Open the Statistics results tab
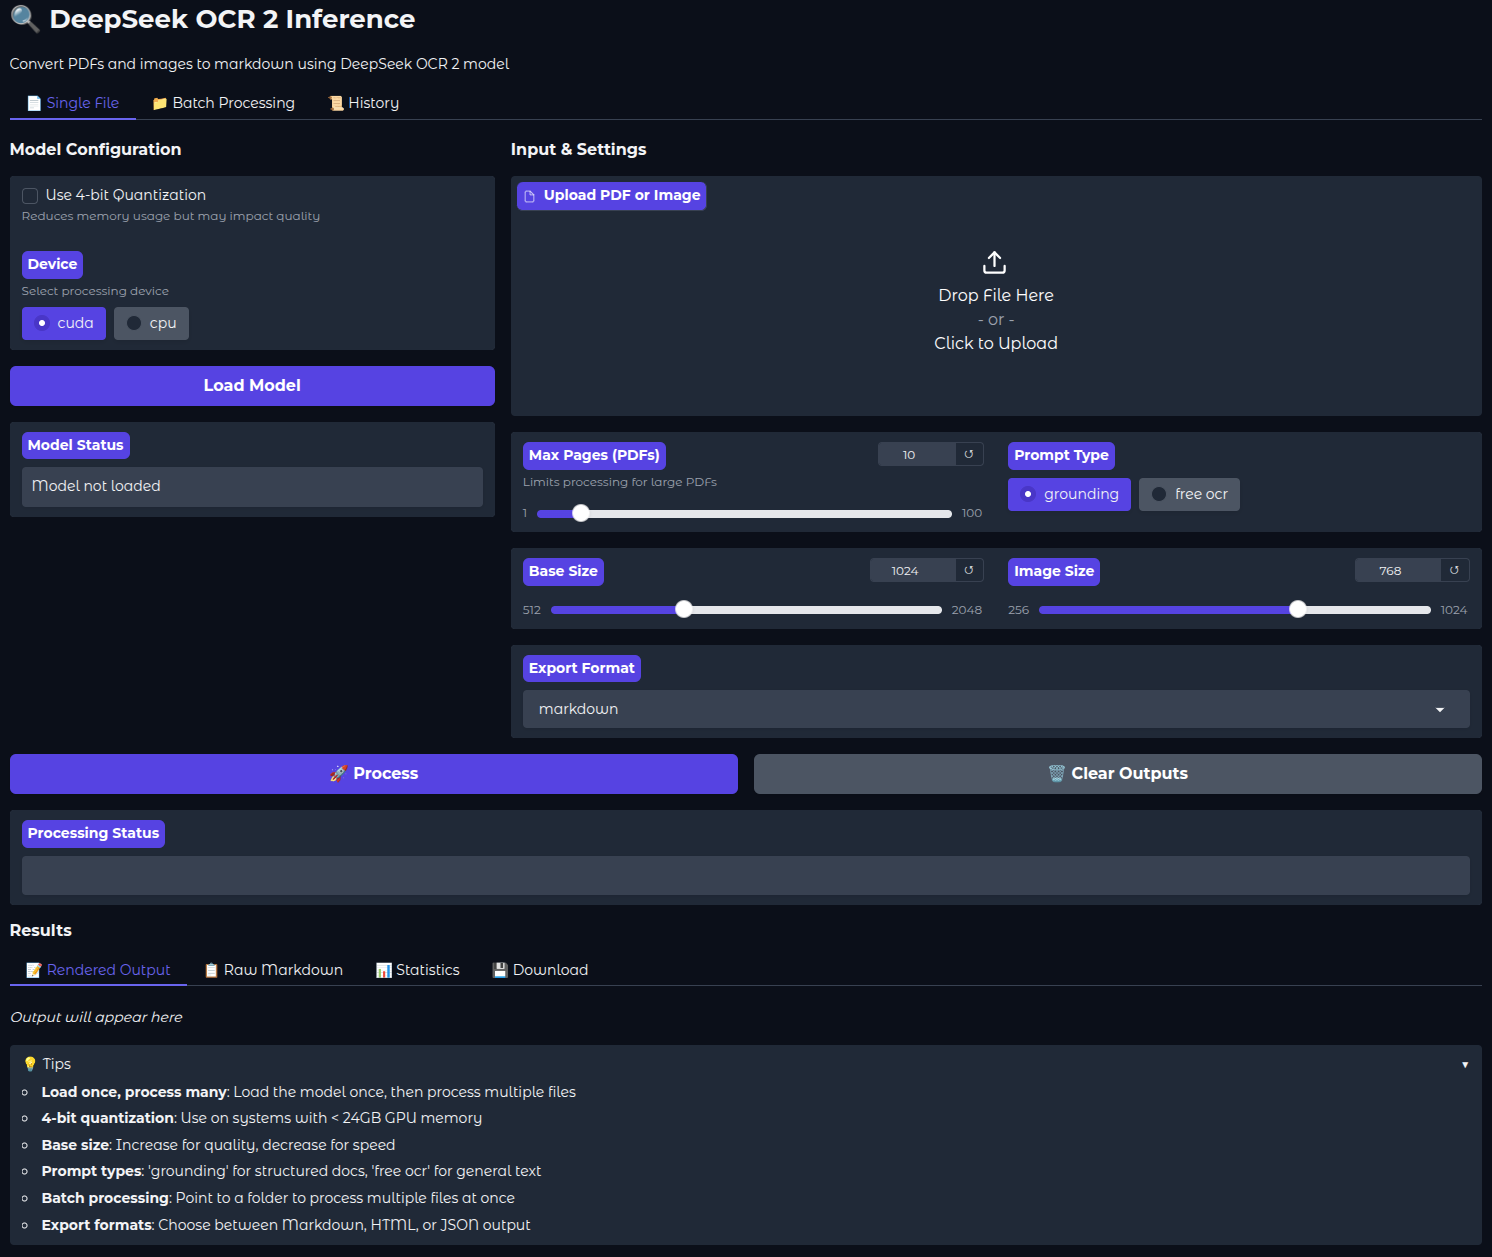 tap(417, 970)
